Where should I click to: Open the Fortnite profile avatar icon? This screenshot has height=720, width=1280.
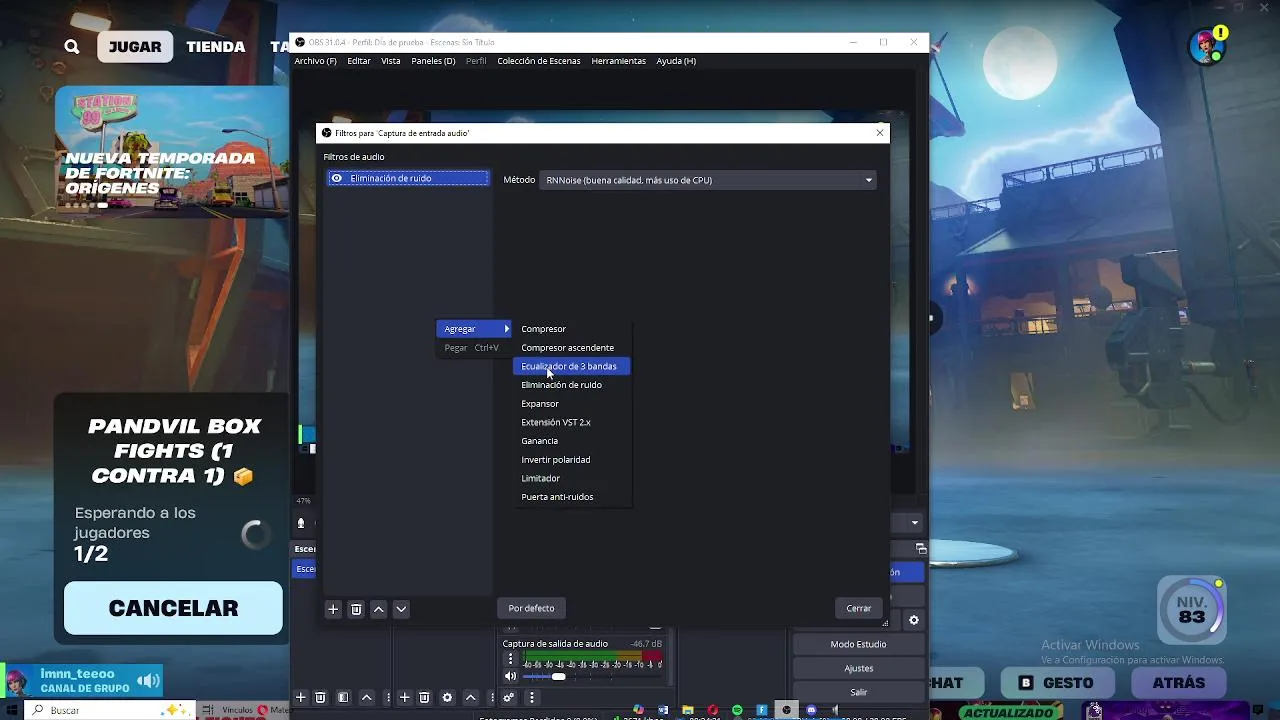tap(1208, 46)
